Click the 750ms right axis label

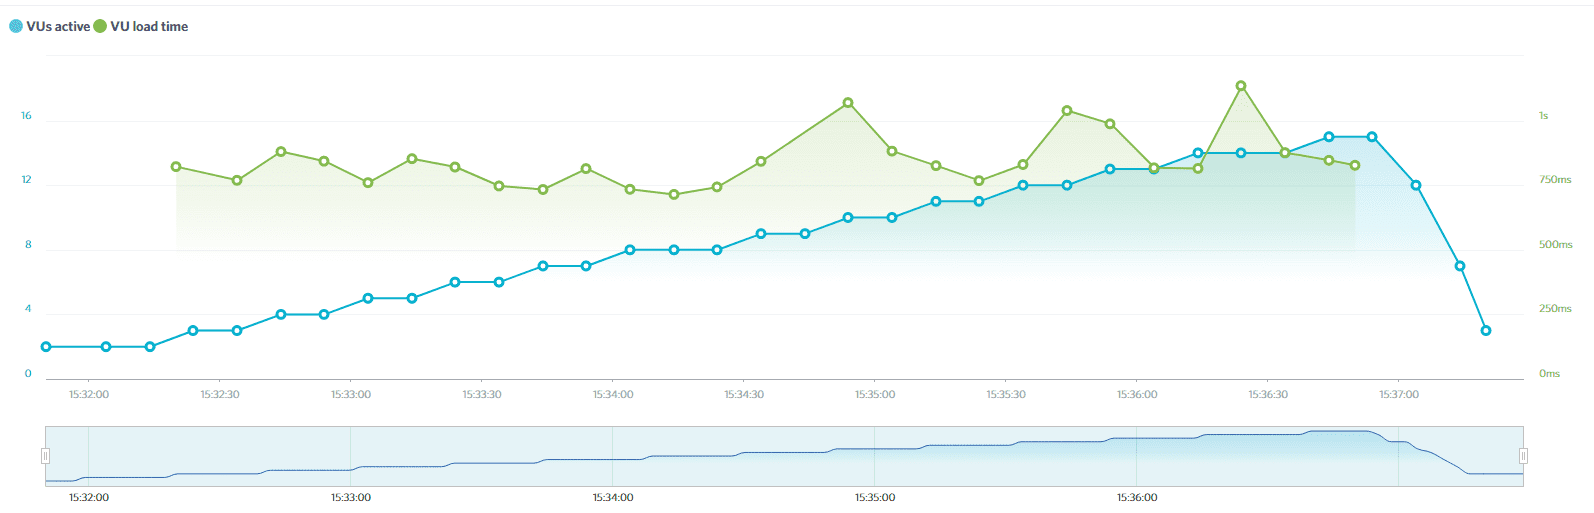coord(1555,180)
